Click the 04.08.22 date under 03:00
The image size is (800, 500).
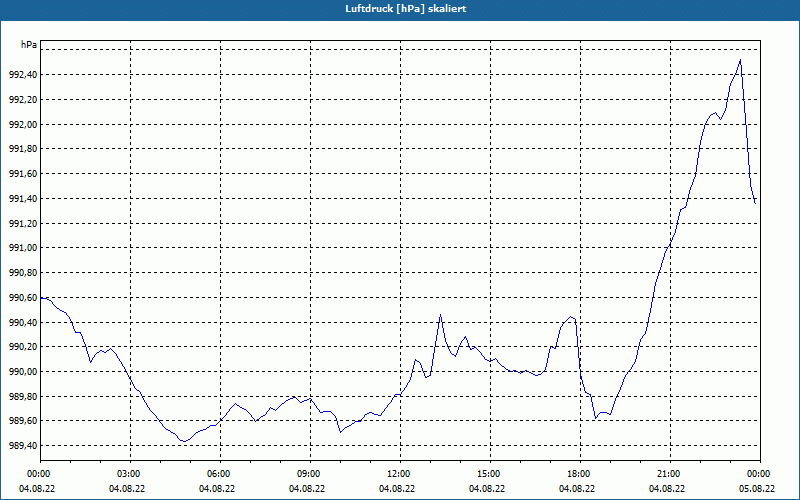click(x=127, y=489)
